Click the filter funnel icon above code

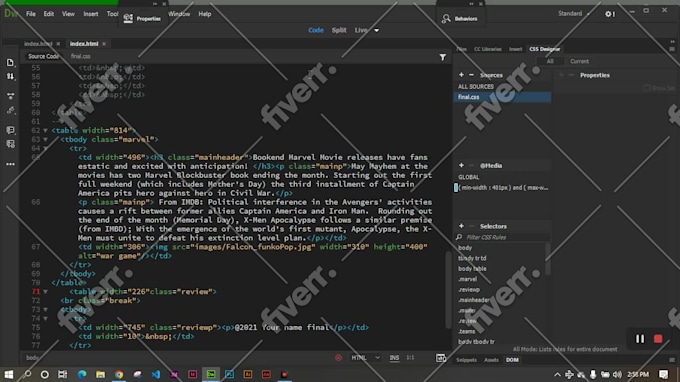tap(442, 57)
